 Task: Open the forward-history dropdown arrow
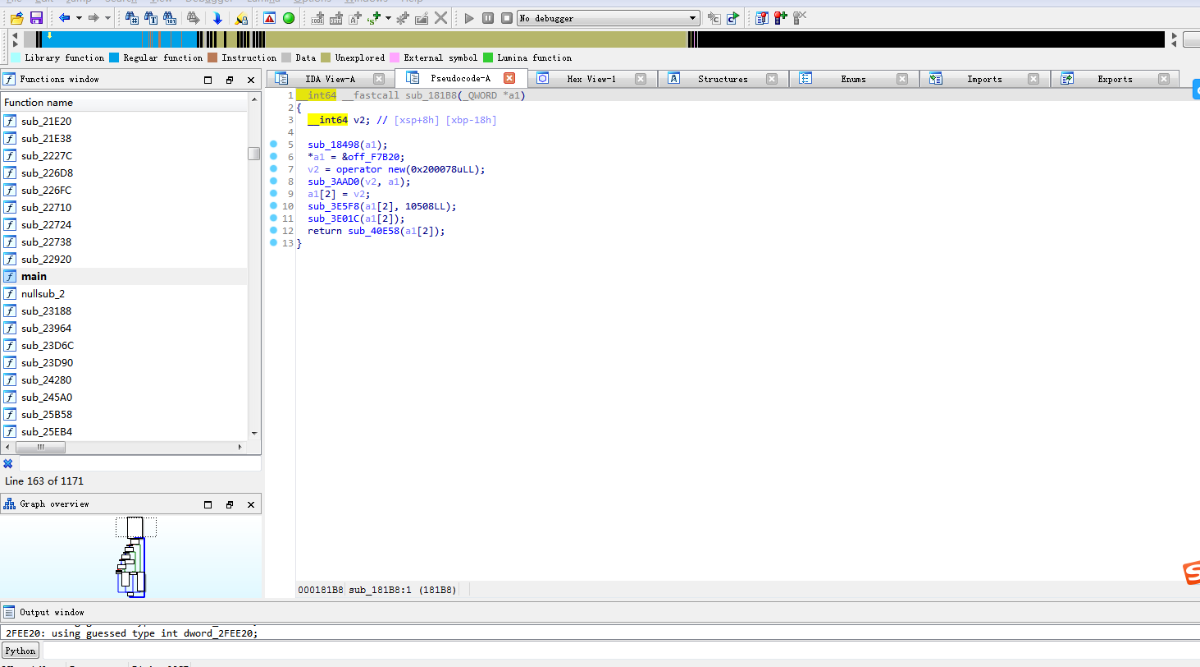point(107,18)
